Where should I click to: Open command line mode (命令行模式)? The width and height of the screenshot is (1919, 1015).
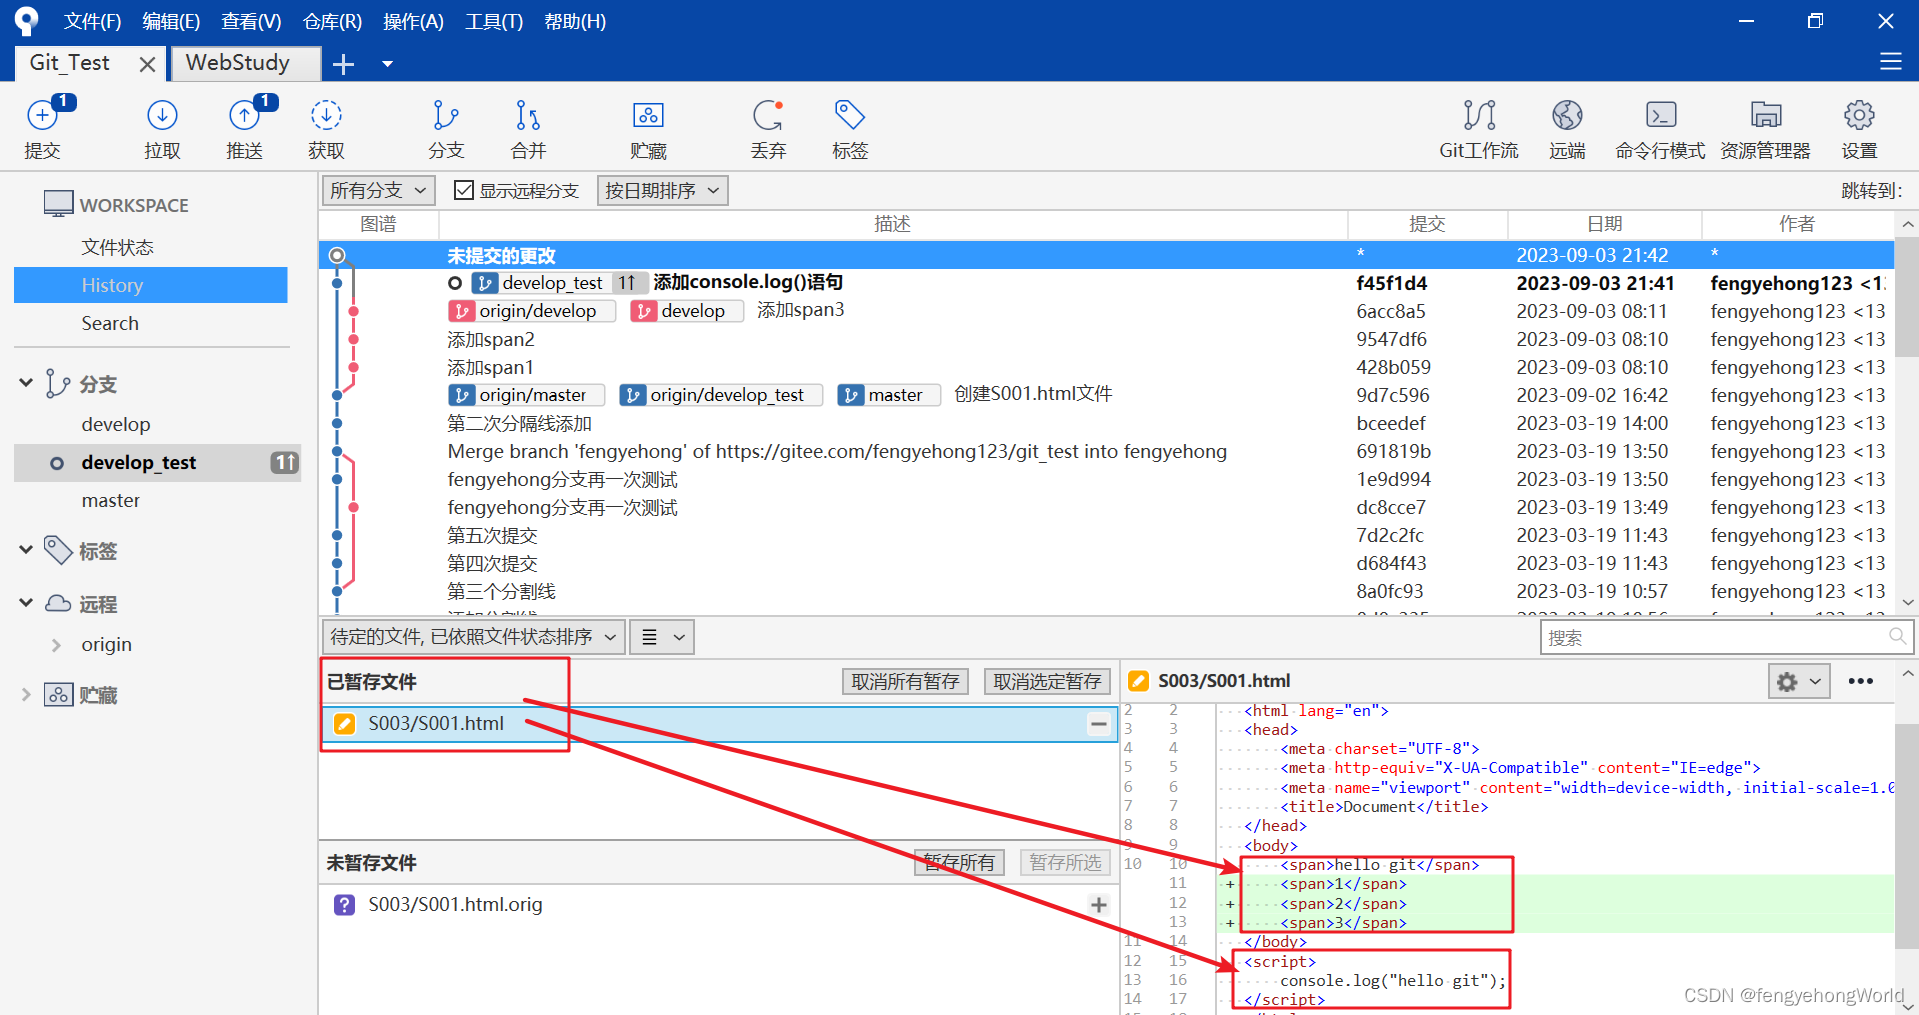pos(1660,128)
